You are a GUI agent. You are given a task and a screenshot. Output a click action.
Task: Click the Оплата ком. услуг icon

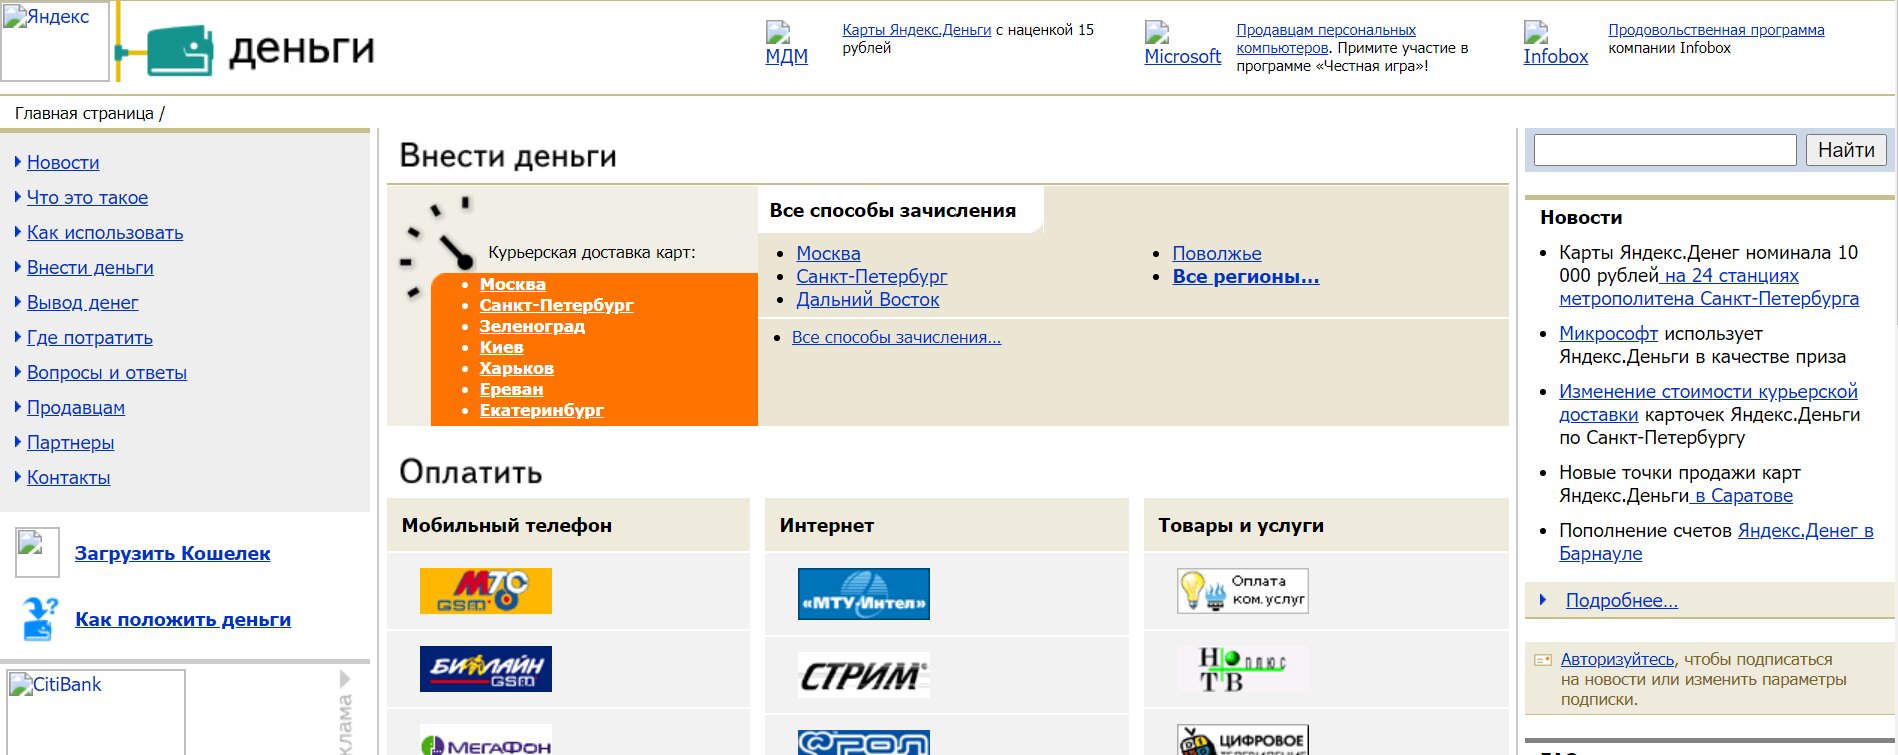point(1243,591)
